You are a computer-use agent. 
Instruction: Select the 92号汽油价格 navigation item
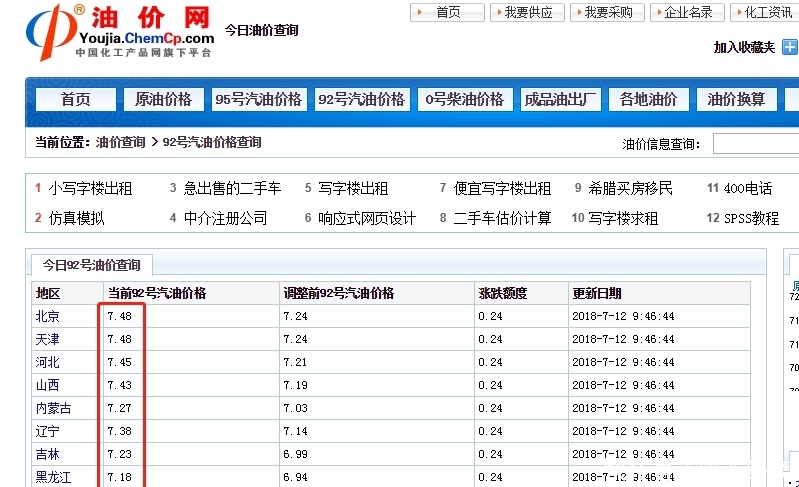pos(362,99)
